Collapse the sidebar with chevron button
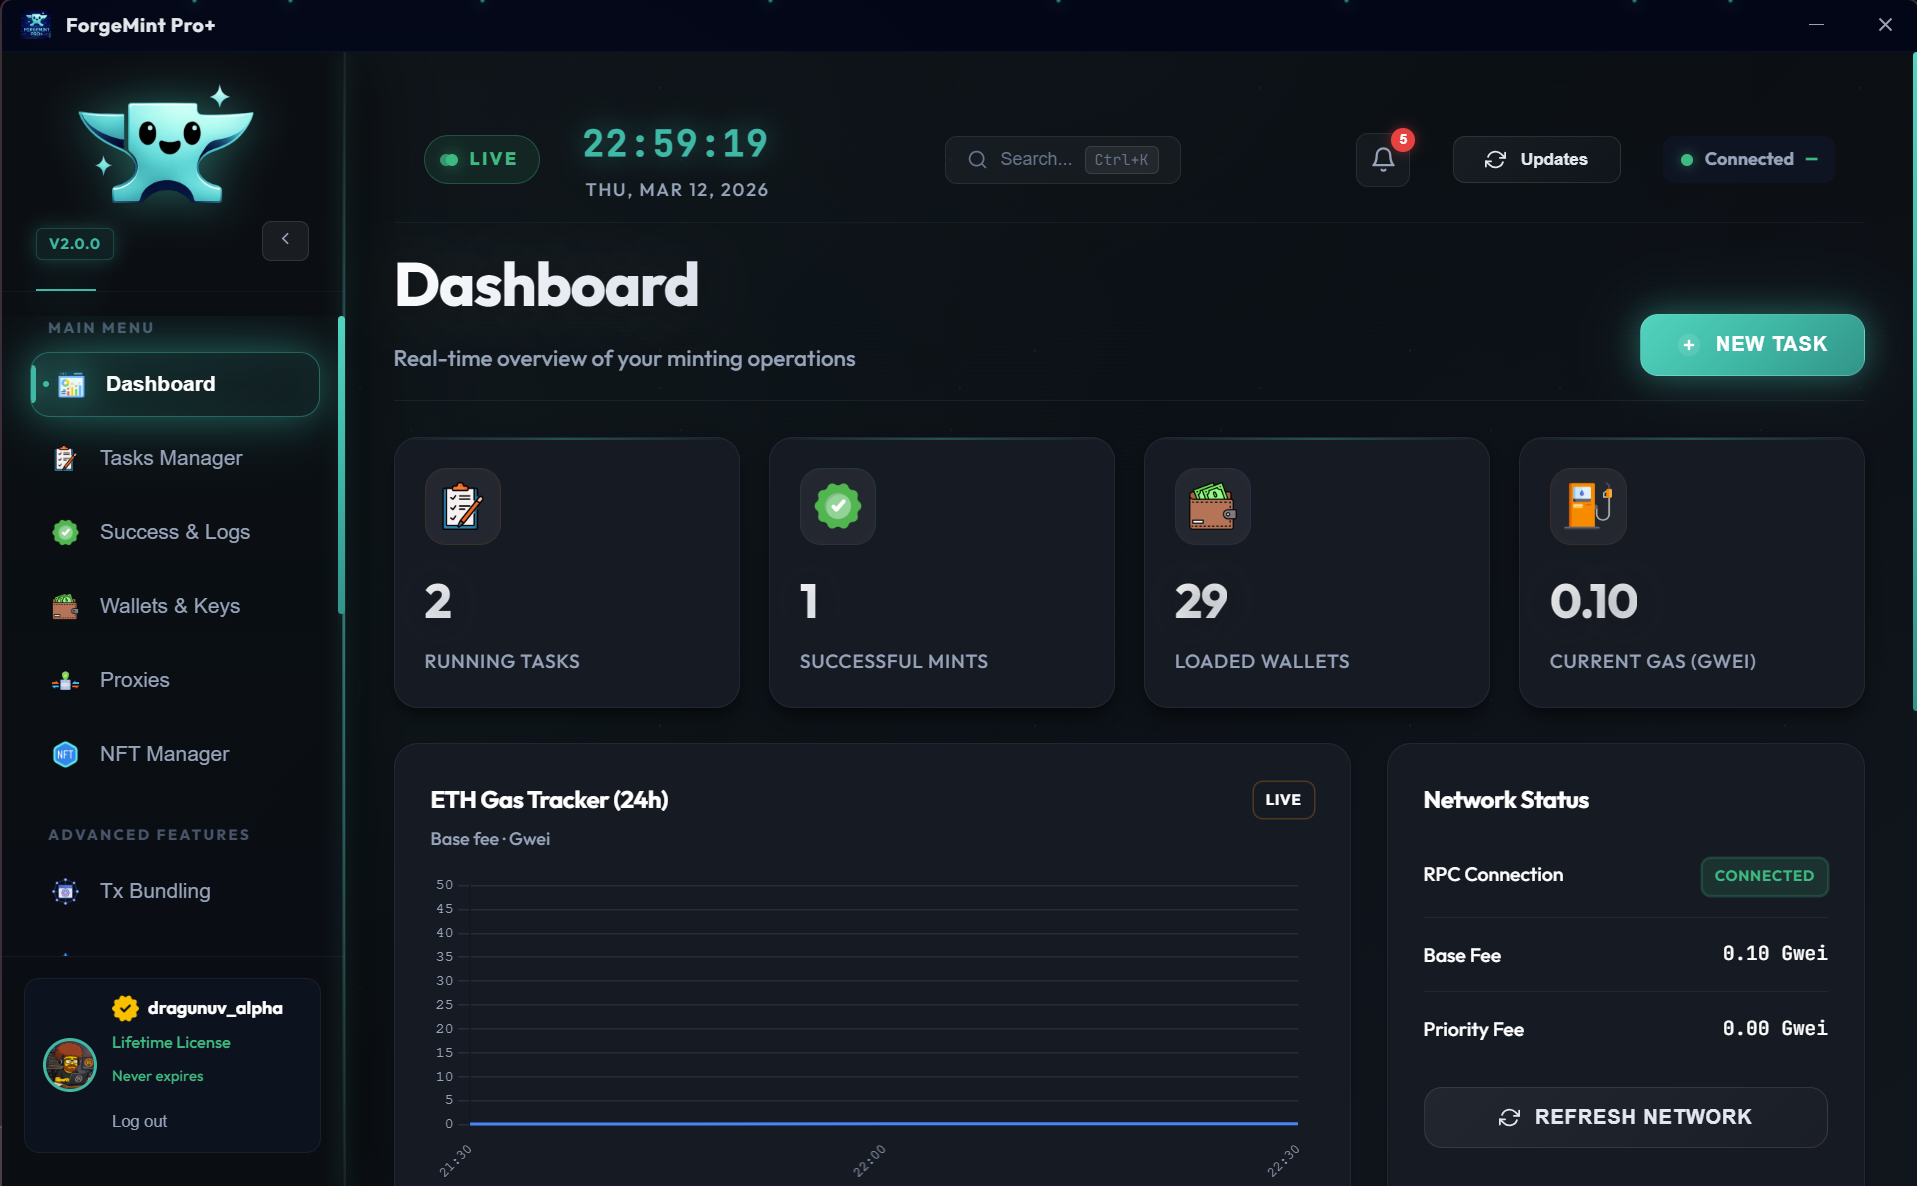The width and height of the screenshot is (1917, 1186). click(x=285, y=240)
